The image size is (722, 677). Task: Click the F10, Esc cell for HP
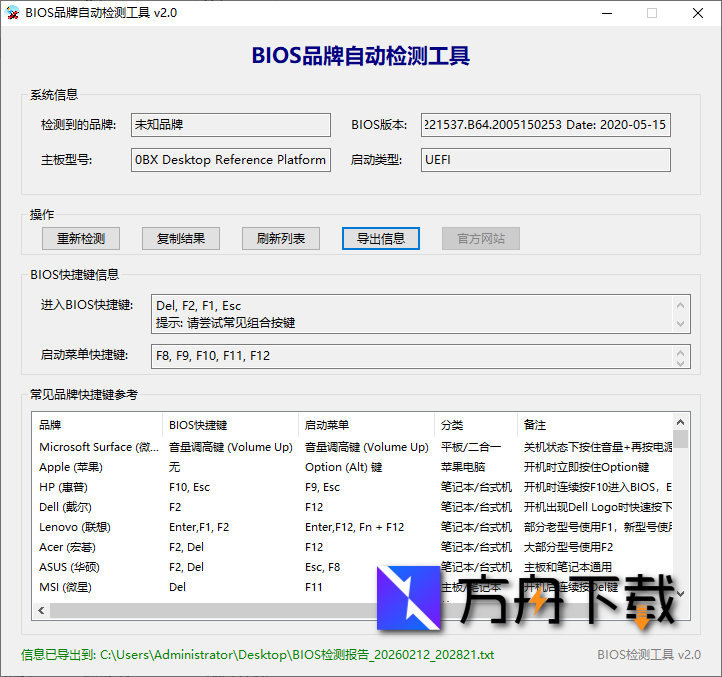pos(189,487)
